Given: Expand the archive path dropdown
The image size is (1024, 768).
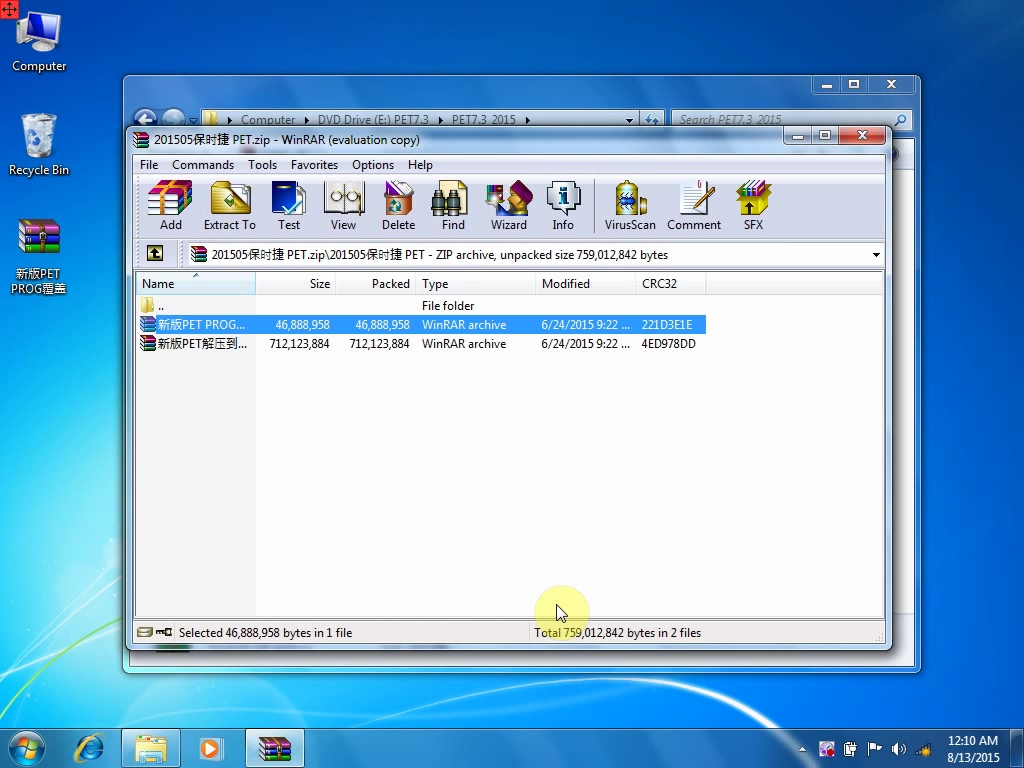Looking at the screenshot, I should click(x=876, y=255).
